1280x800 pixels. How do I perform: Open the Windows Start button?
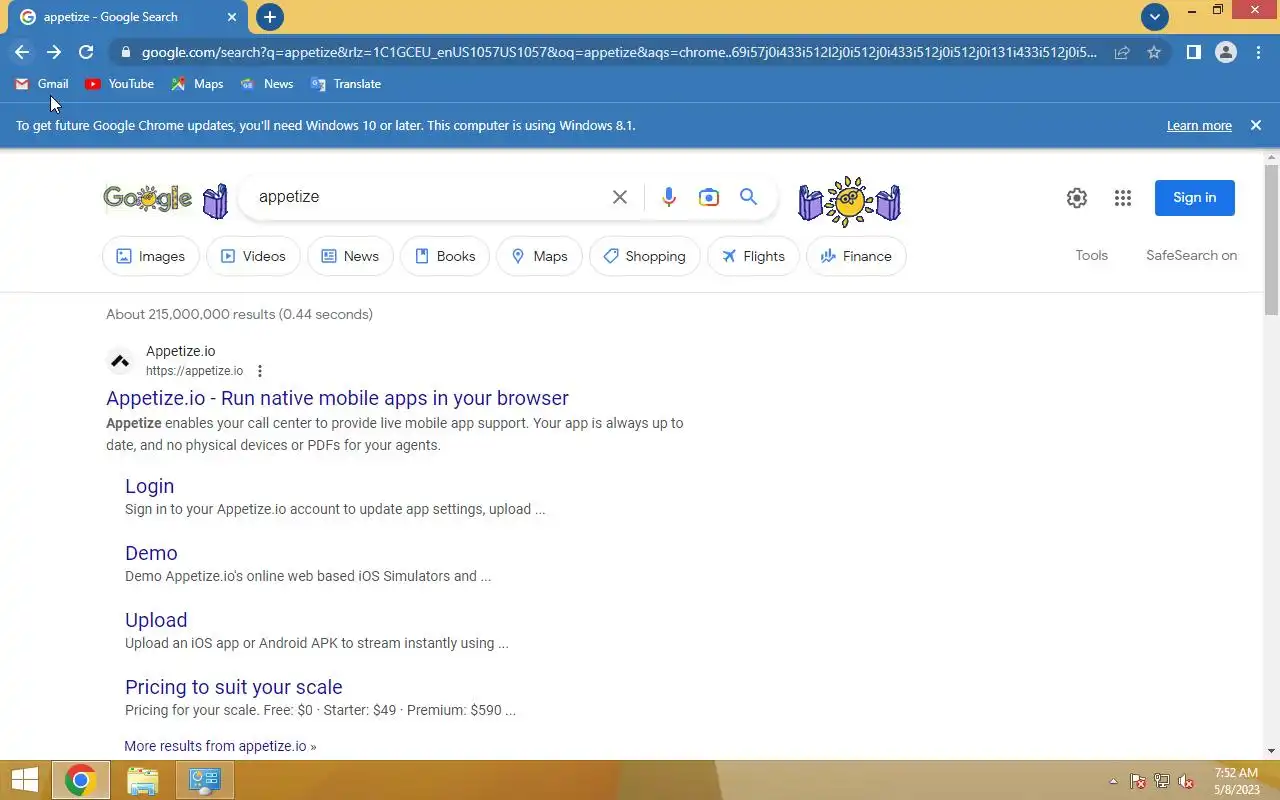pos(24,780)
